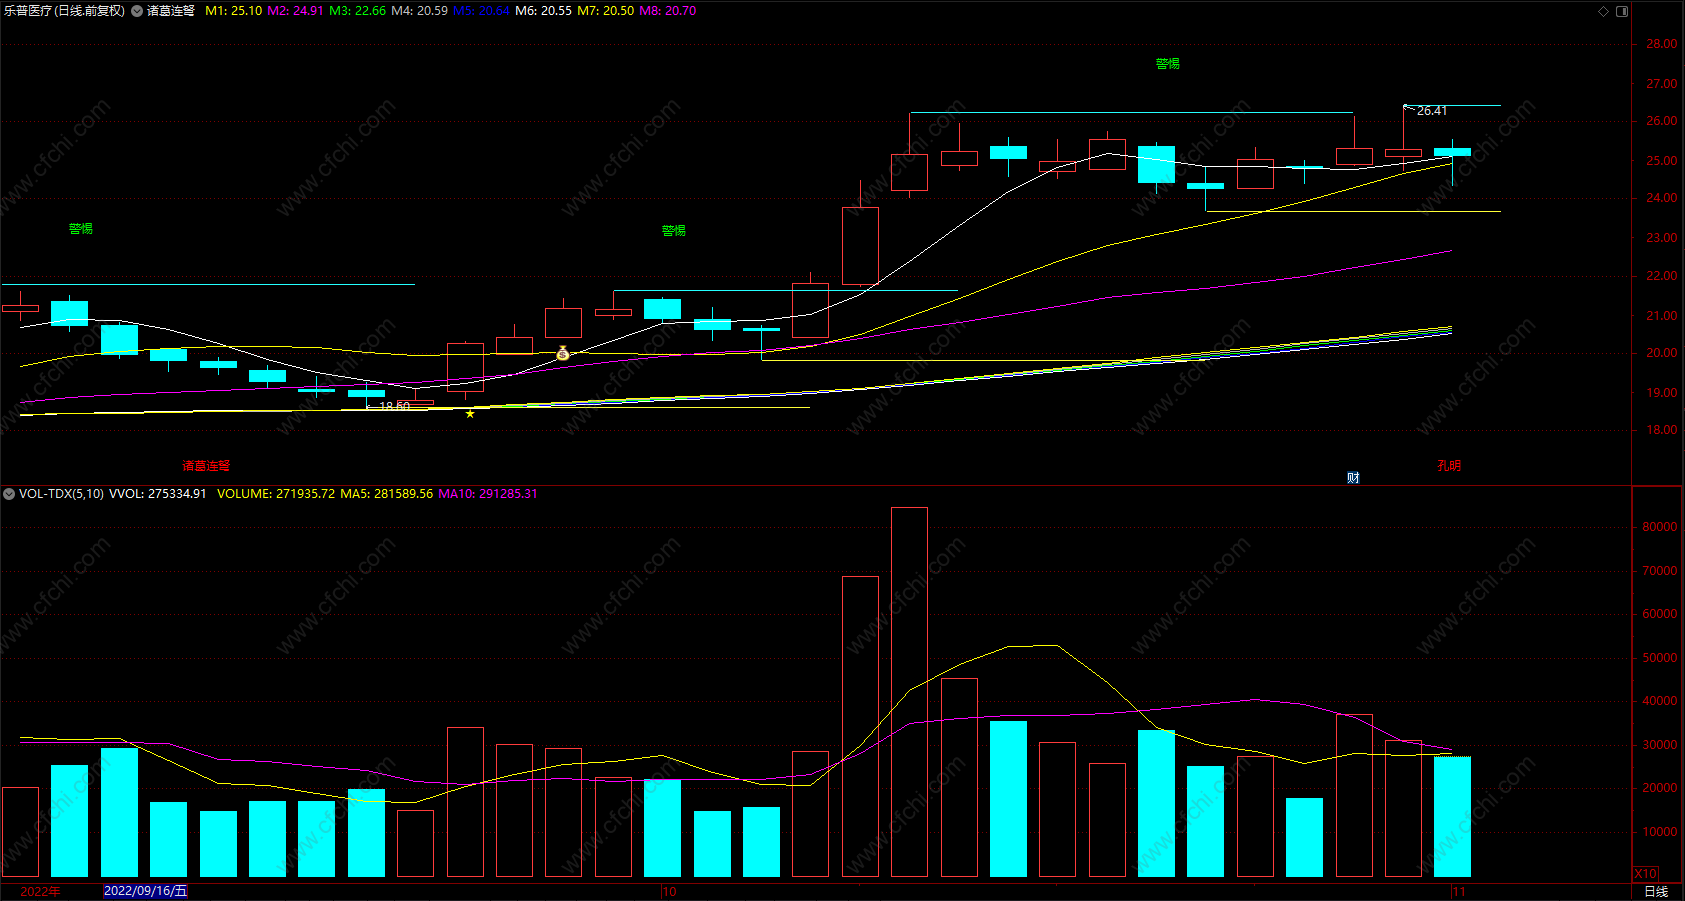
Task: Click the green 警惕 label at the left
Action: coord(81,229)
